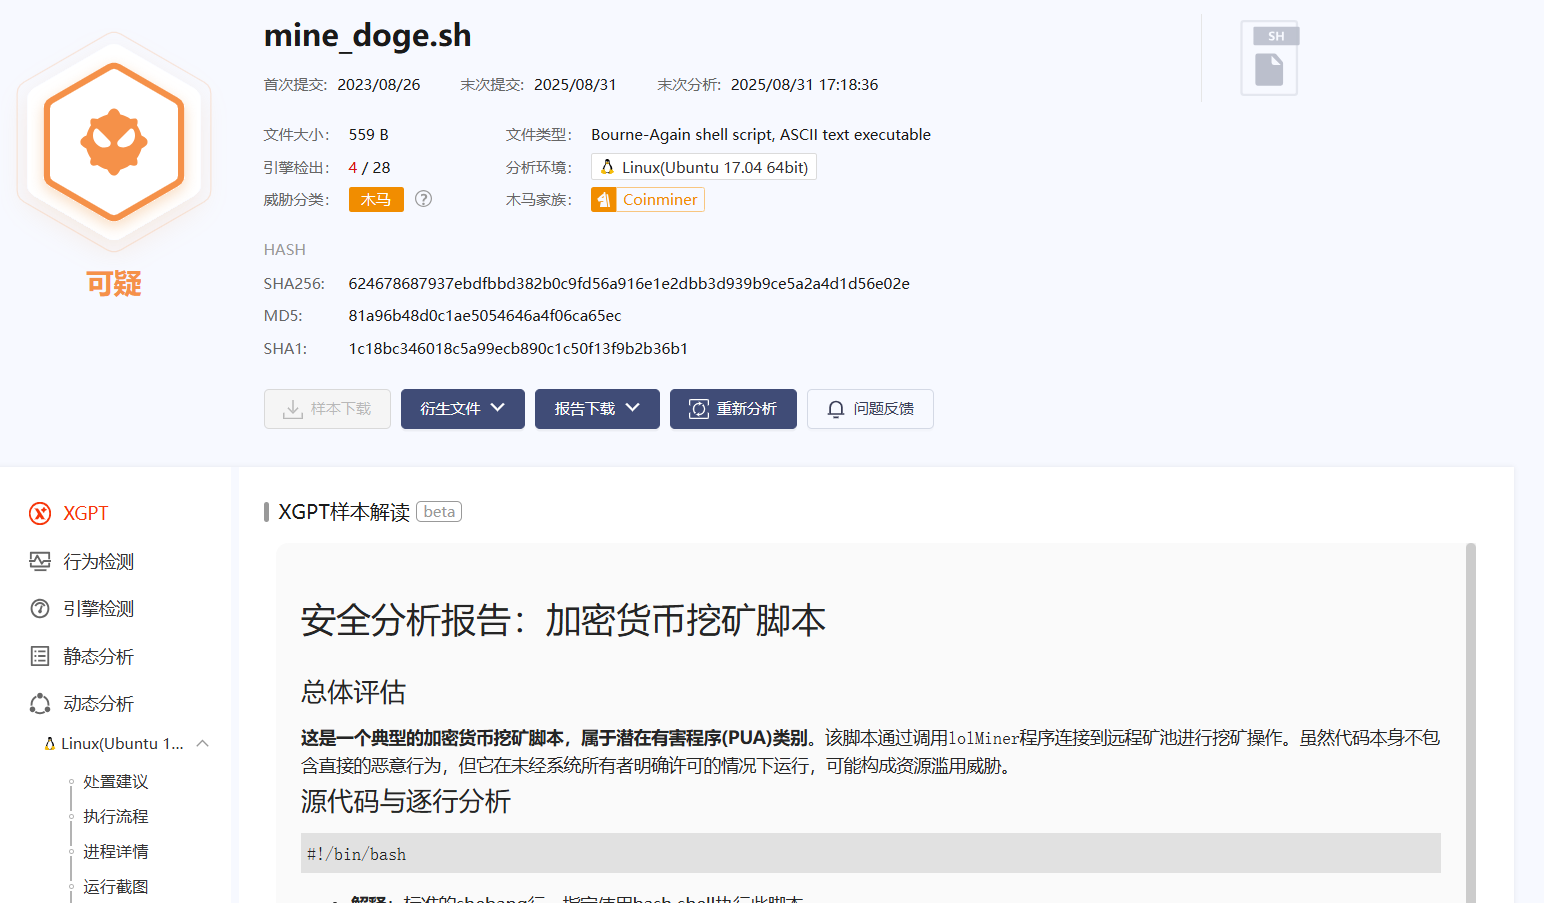The image size is (1544, 903).
Task: Open the 衍生文件 dropdown
Action: click(463, 409)
